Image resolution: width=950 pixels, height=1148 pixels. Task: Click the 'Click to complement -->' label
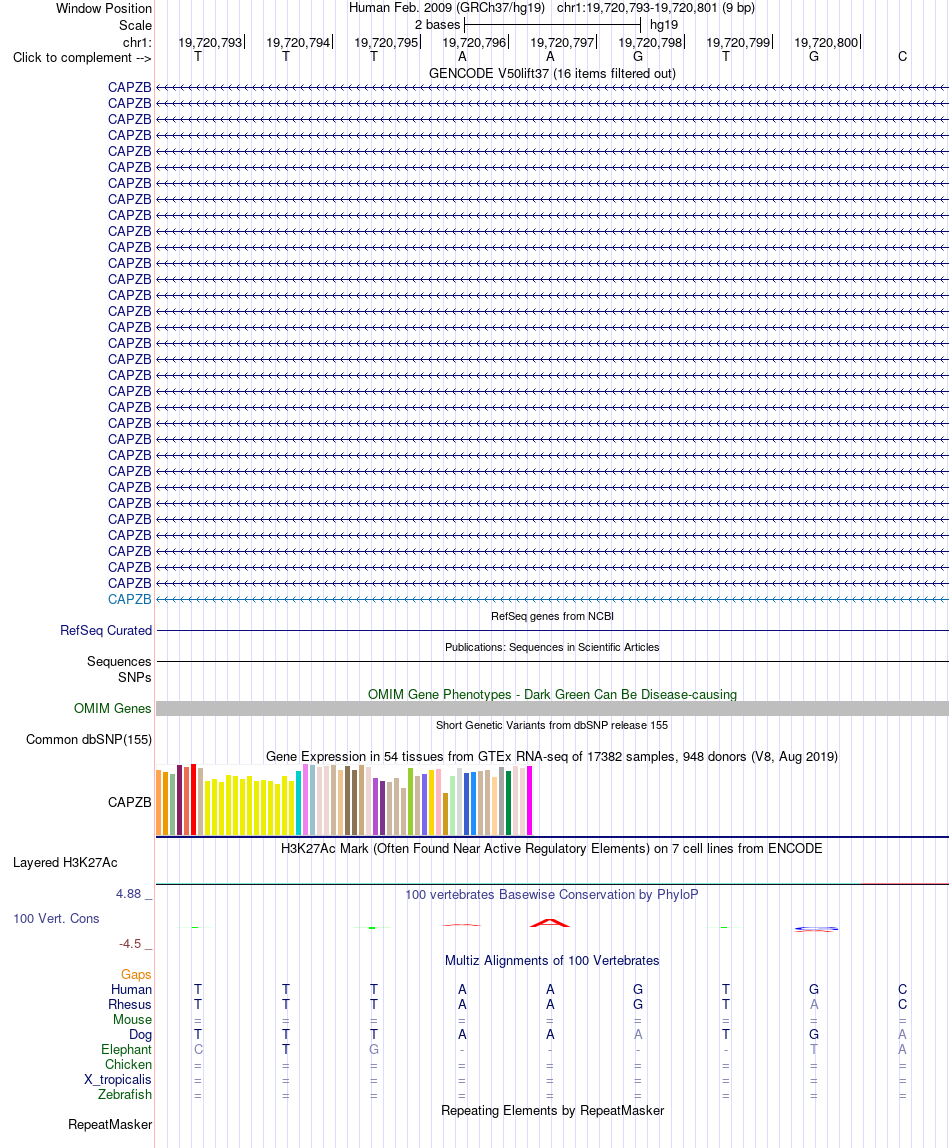click(82, 57)
